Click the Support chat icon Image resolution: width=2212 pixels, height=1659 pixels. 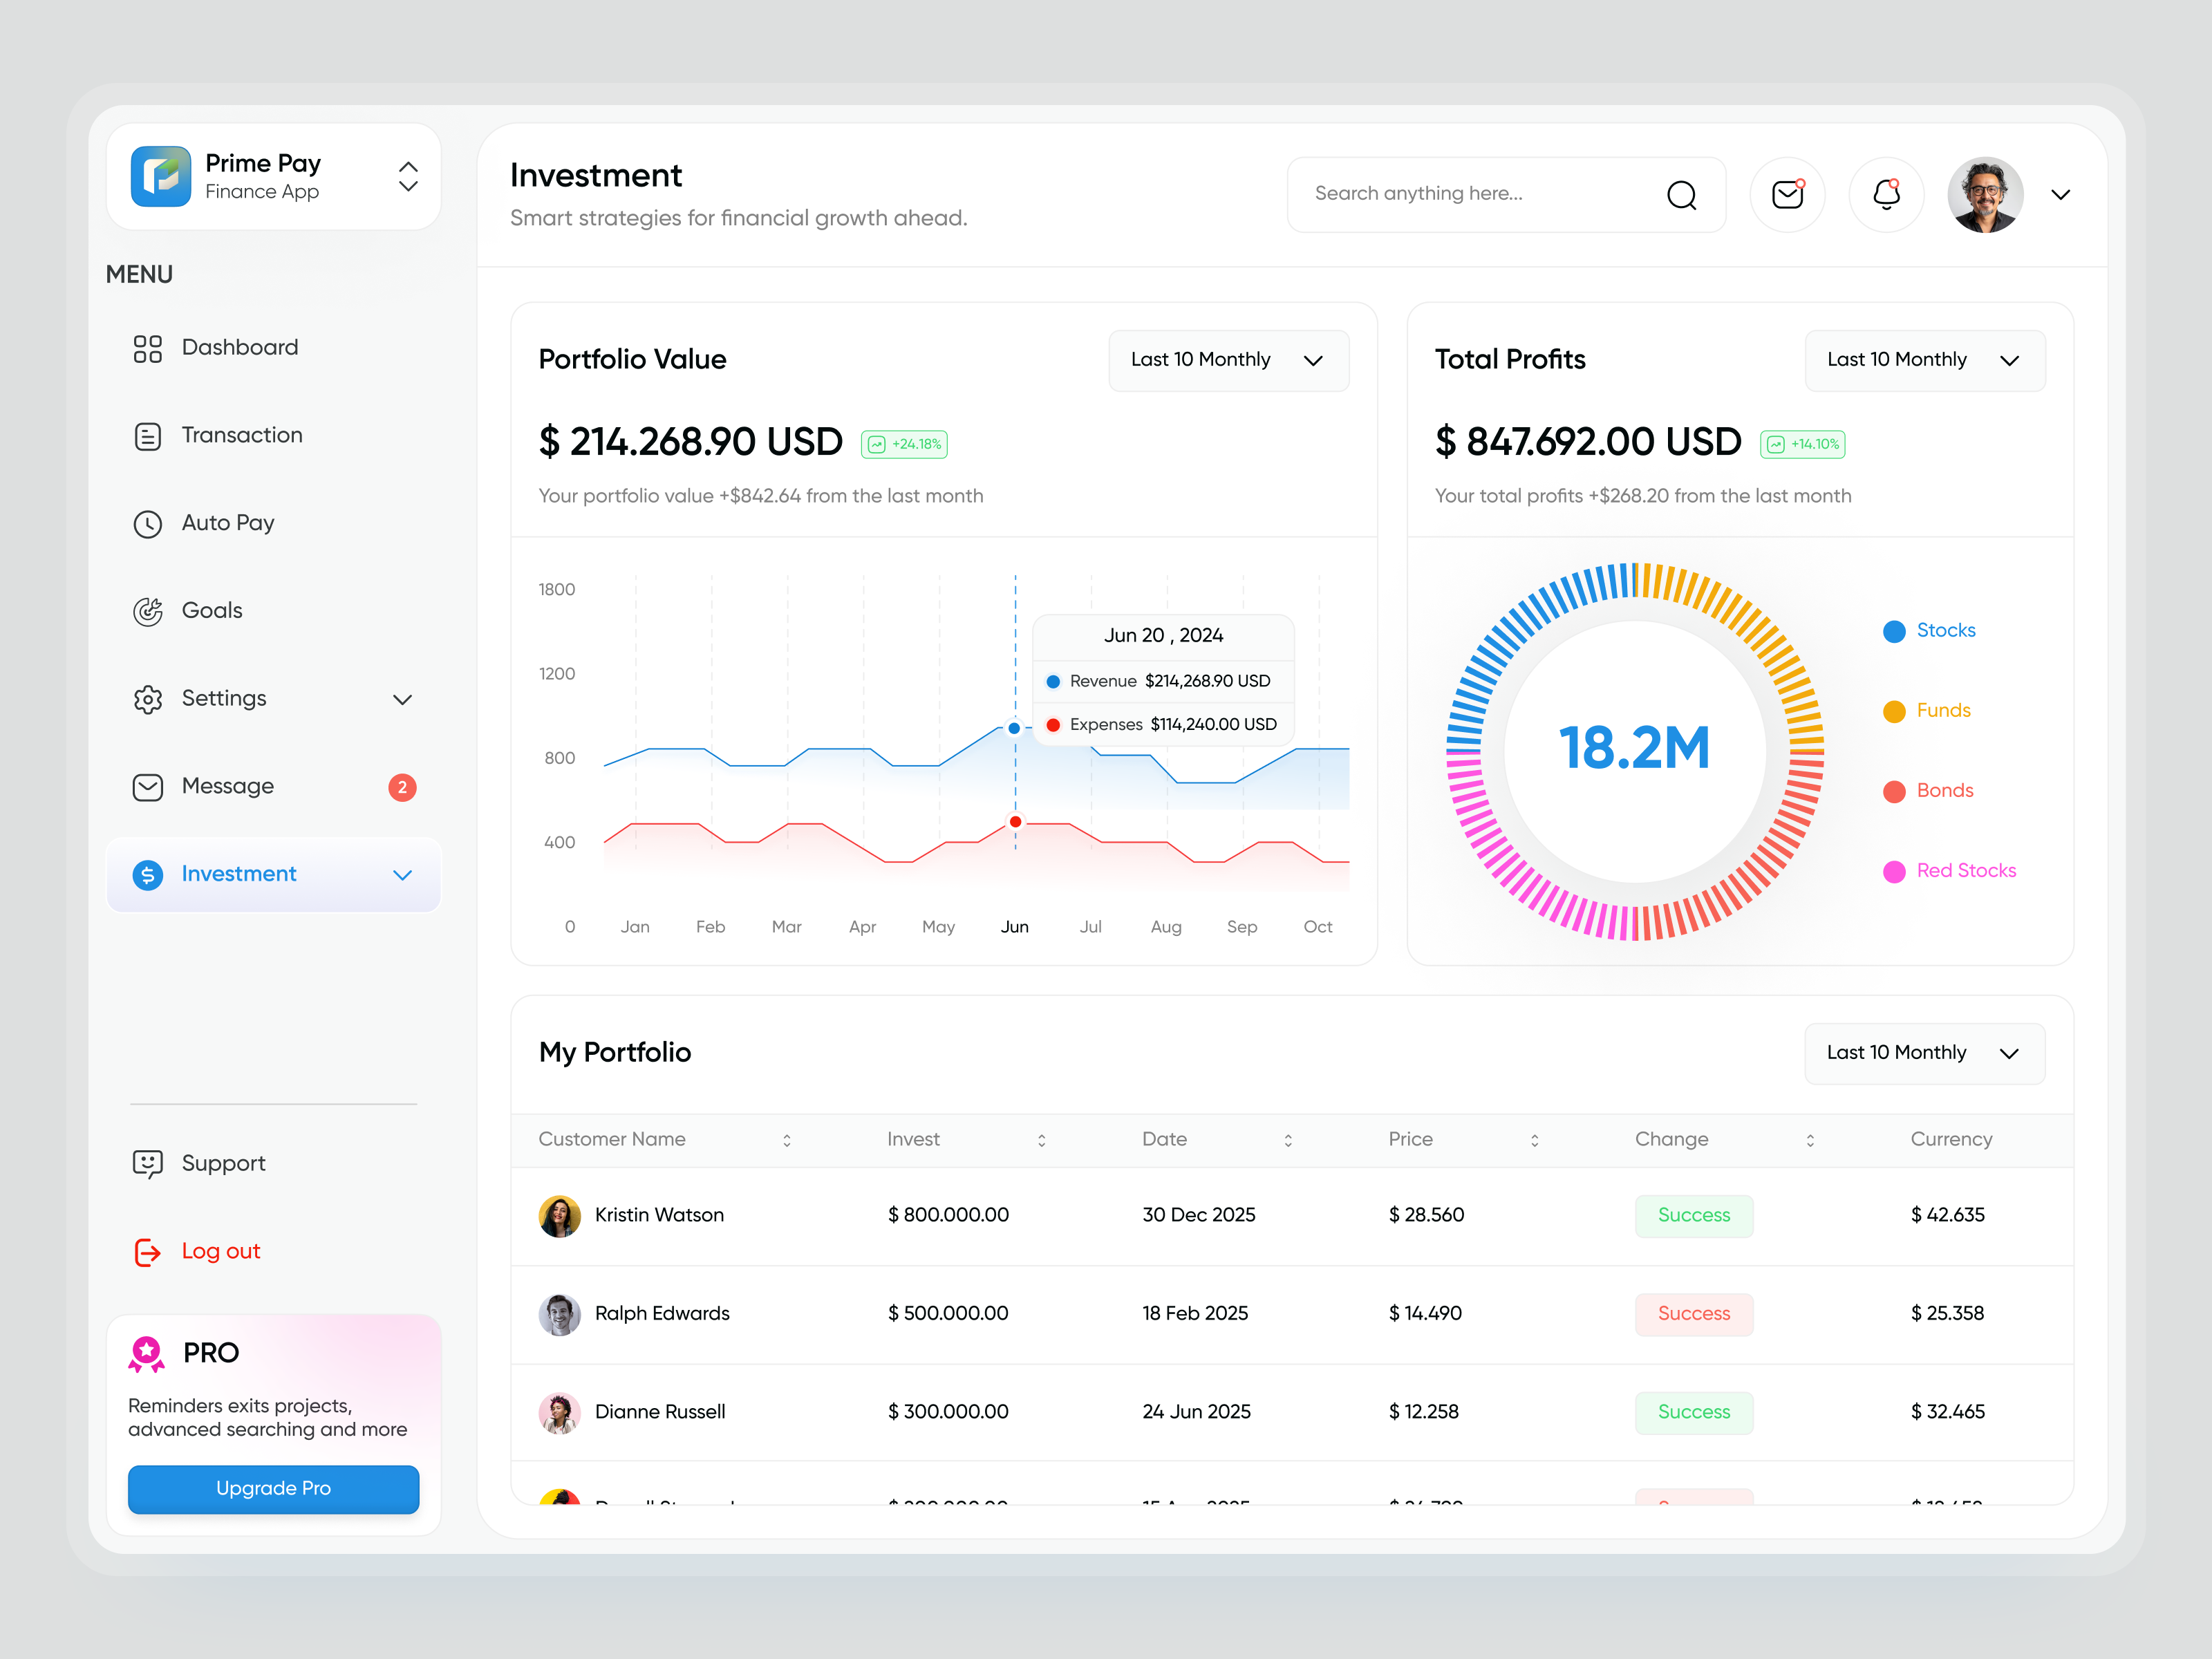tap(148, 1163)
